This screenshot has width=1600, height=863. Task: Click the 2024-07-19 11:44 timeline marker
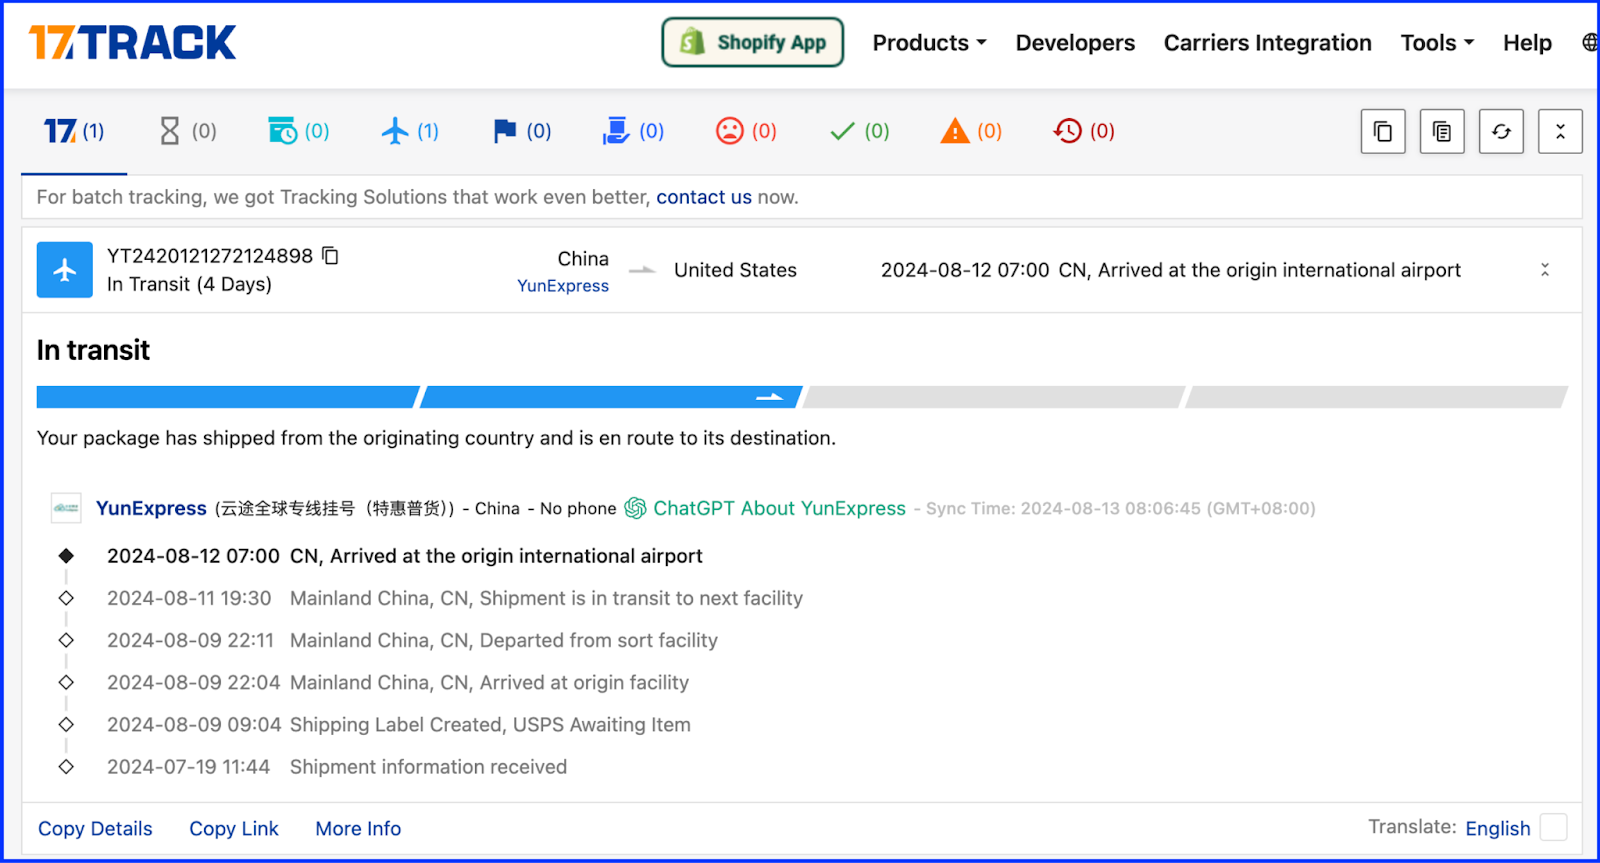66,767
